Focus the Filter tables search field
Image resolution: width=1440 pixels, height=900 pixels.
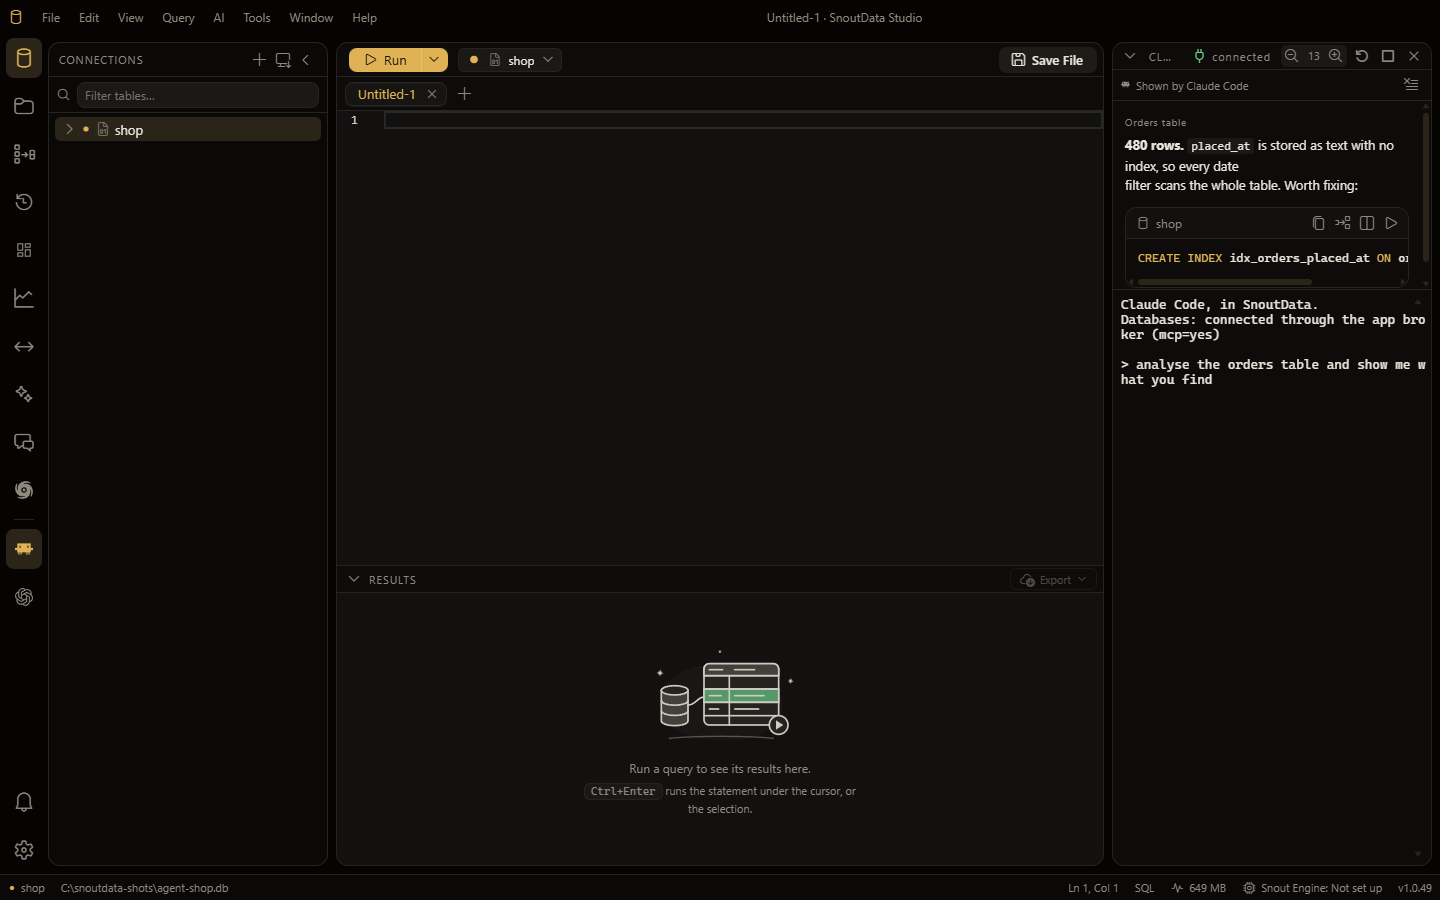coord(197,95)
